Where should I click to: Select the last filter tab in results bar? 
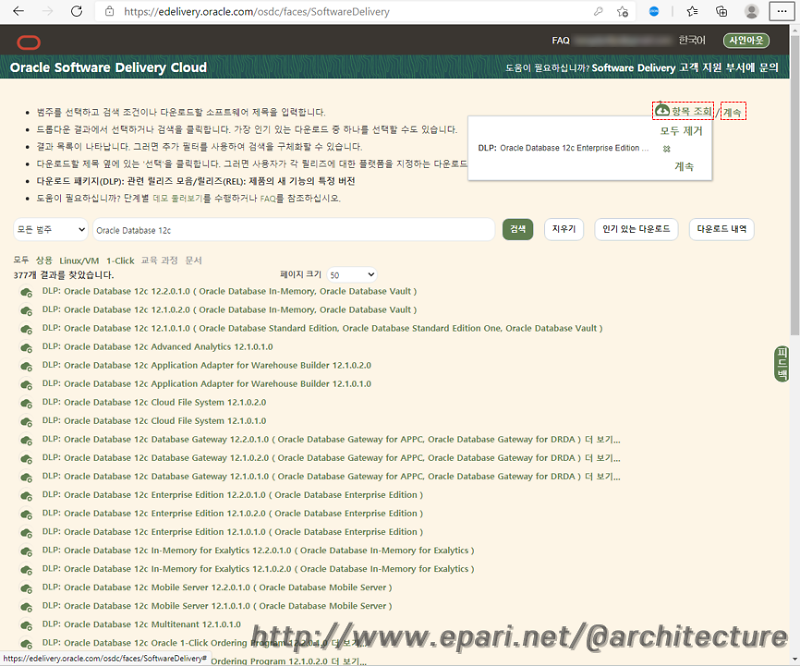[x=193, y=261]
